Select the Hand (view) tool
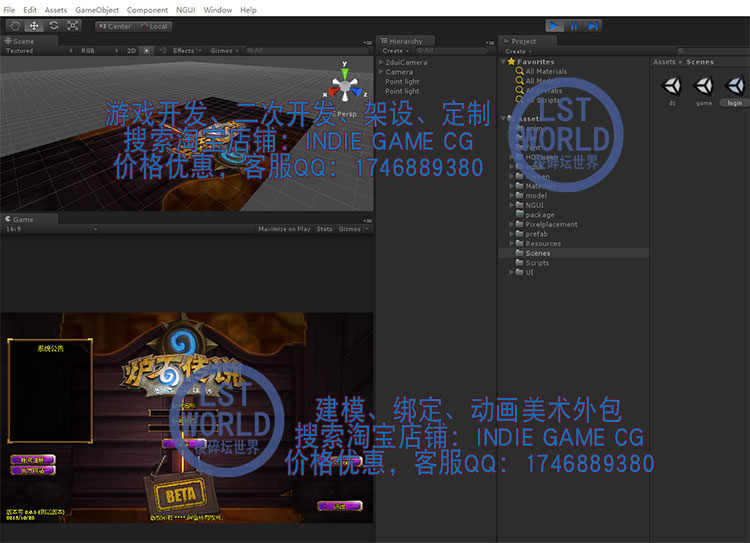Viewport: 750px width, 543px height. tap(15, 26)
